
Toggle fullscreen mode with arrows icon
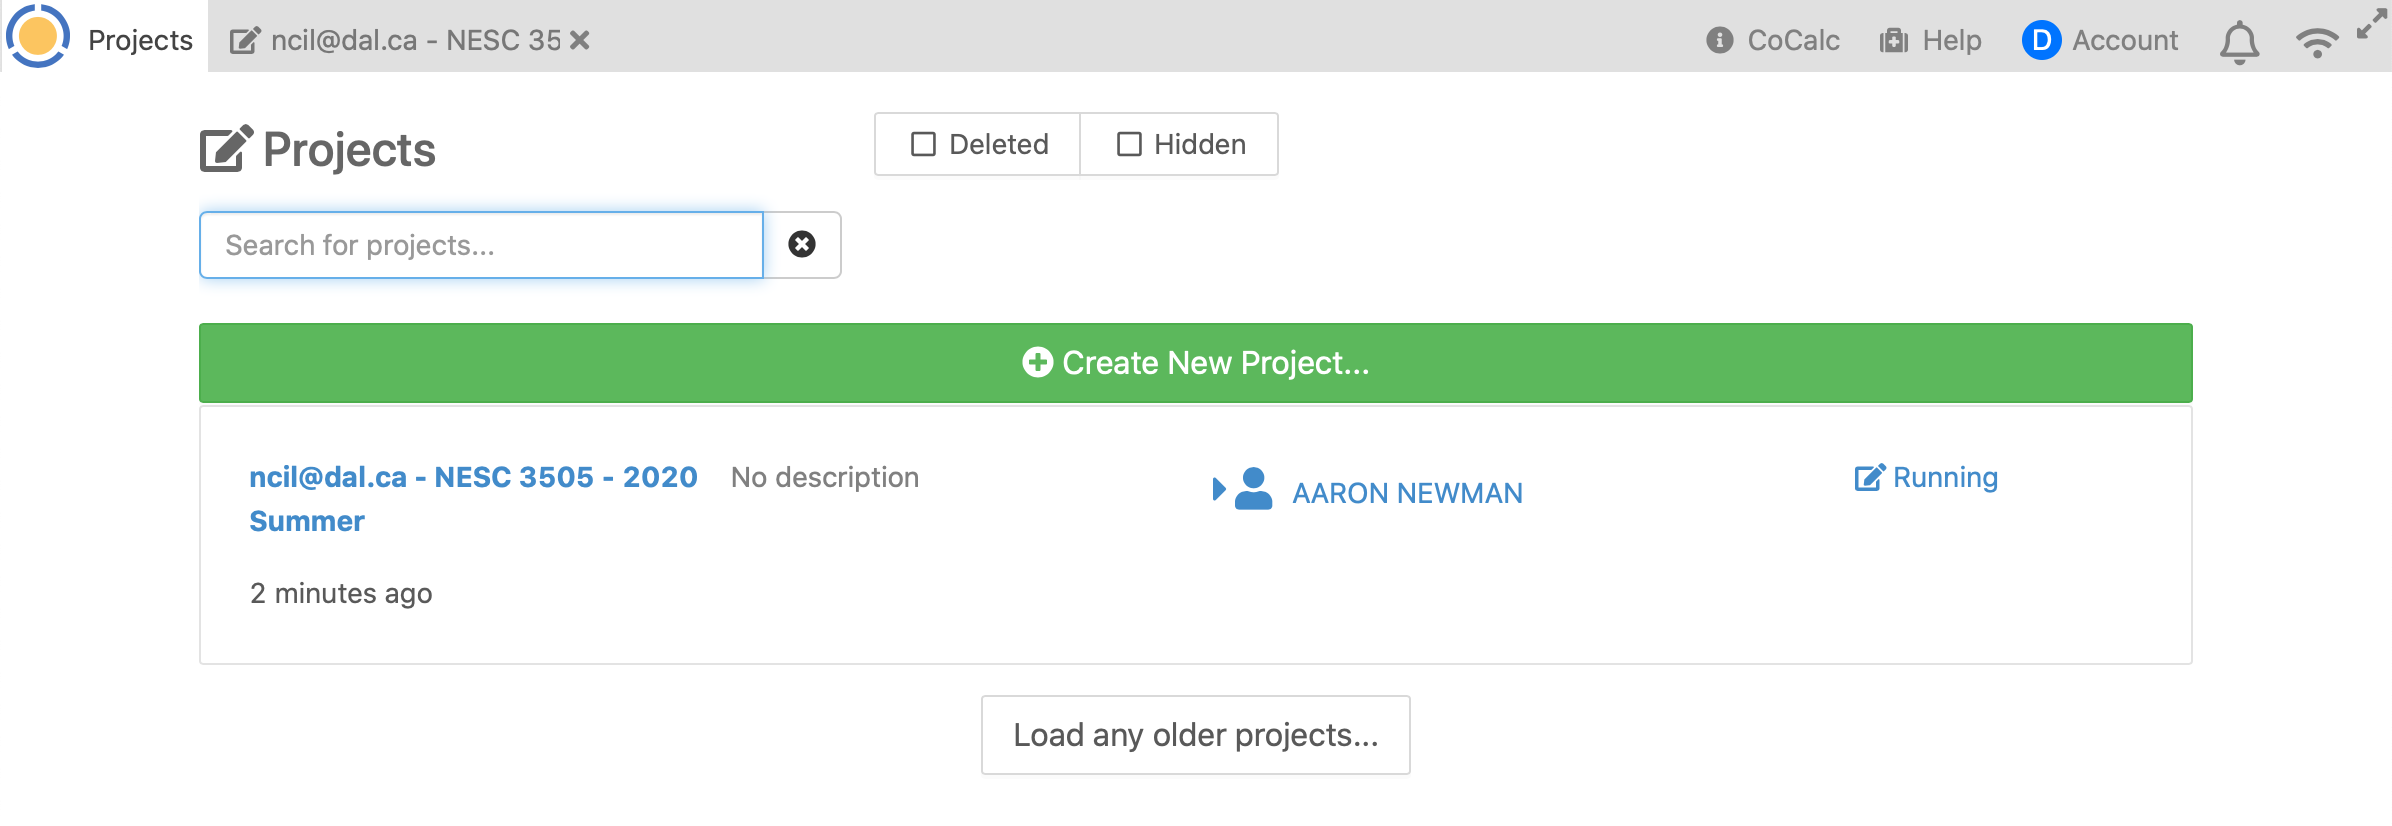[2371, 23]
